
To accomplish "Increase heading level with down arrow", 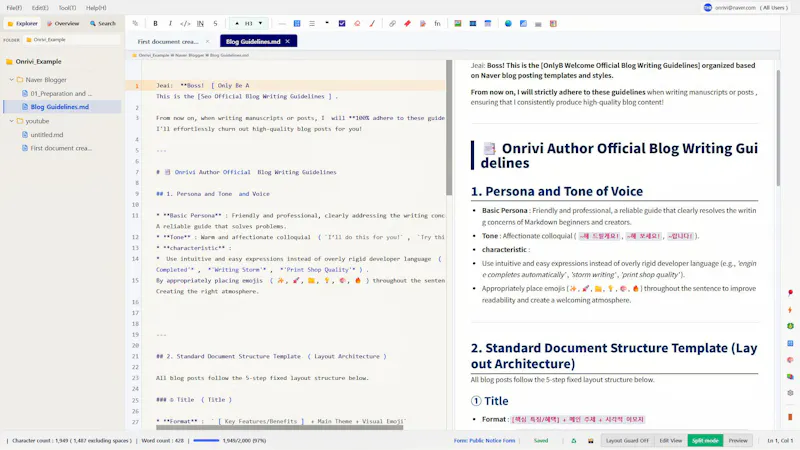I will tap(260, 23).
